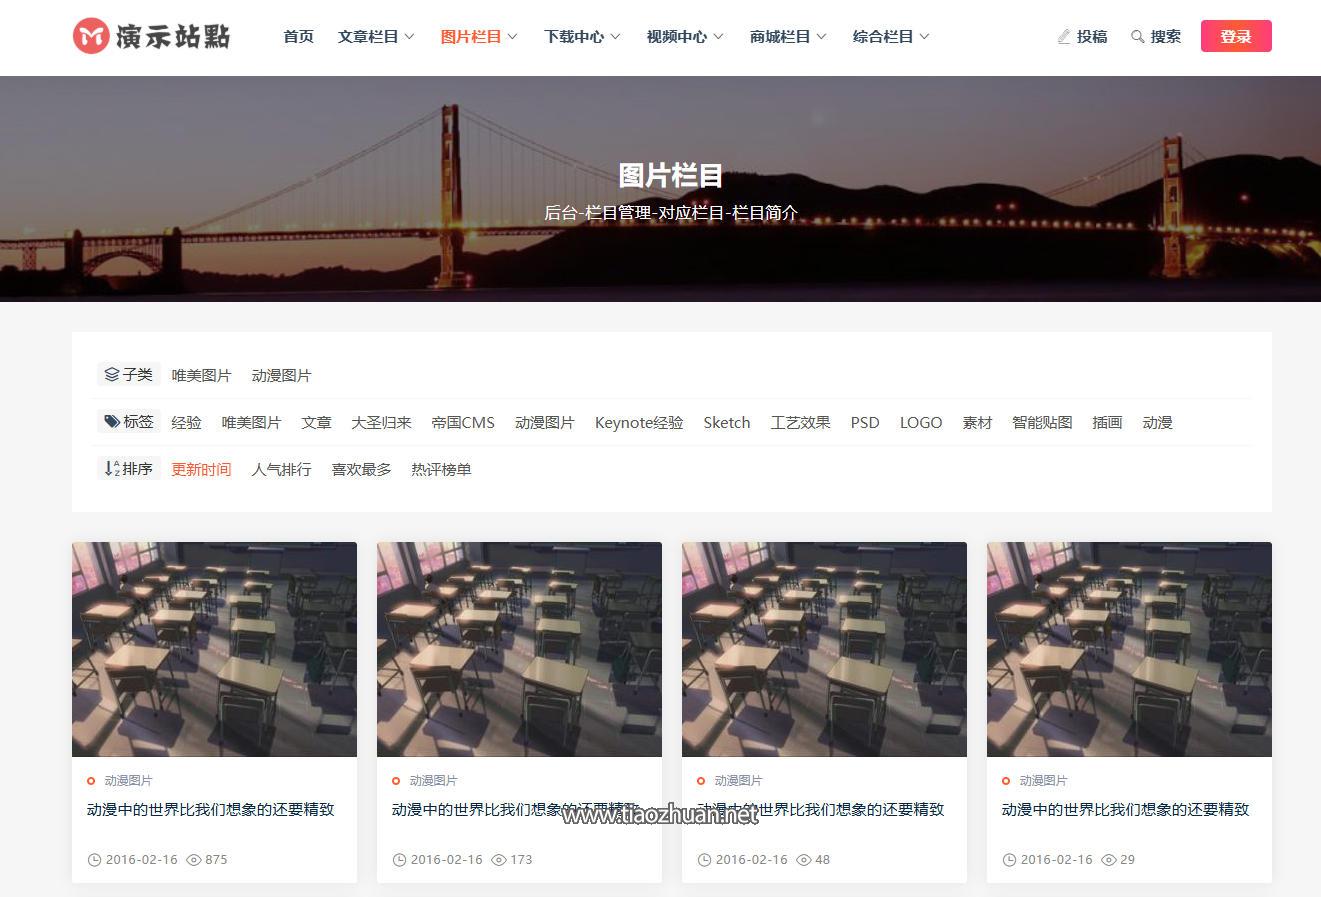Click the magnifier search icon
Image resolution: width=1321 pixels, height=897 pixels.
pyautogui.click(x=1137, y=37)
